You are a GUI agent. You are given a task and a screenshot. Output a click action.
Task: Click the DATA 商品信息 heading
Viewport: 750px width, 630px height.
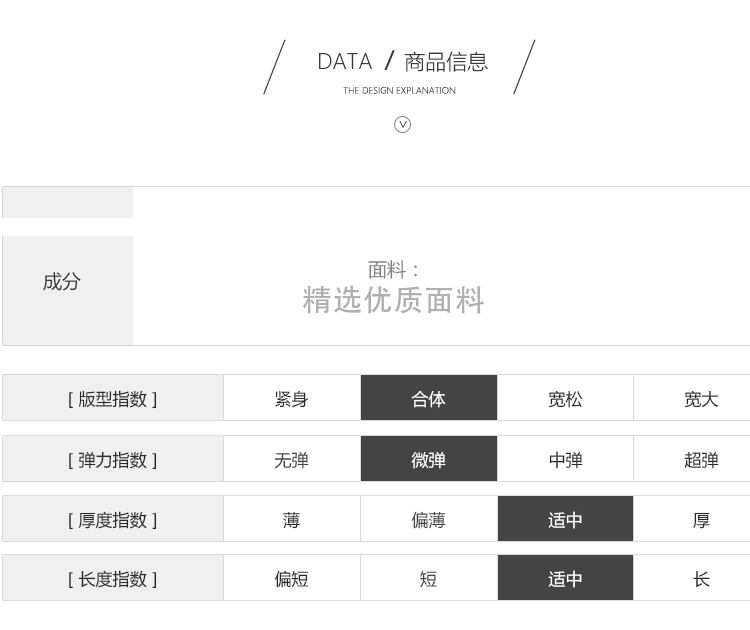click(402, 62)
